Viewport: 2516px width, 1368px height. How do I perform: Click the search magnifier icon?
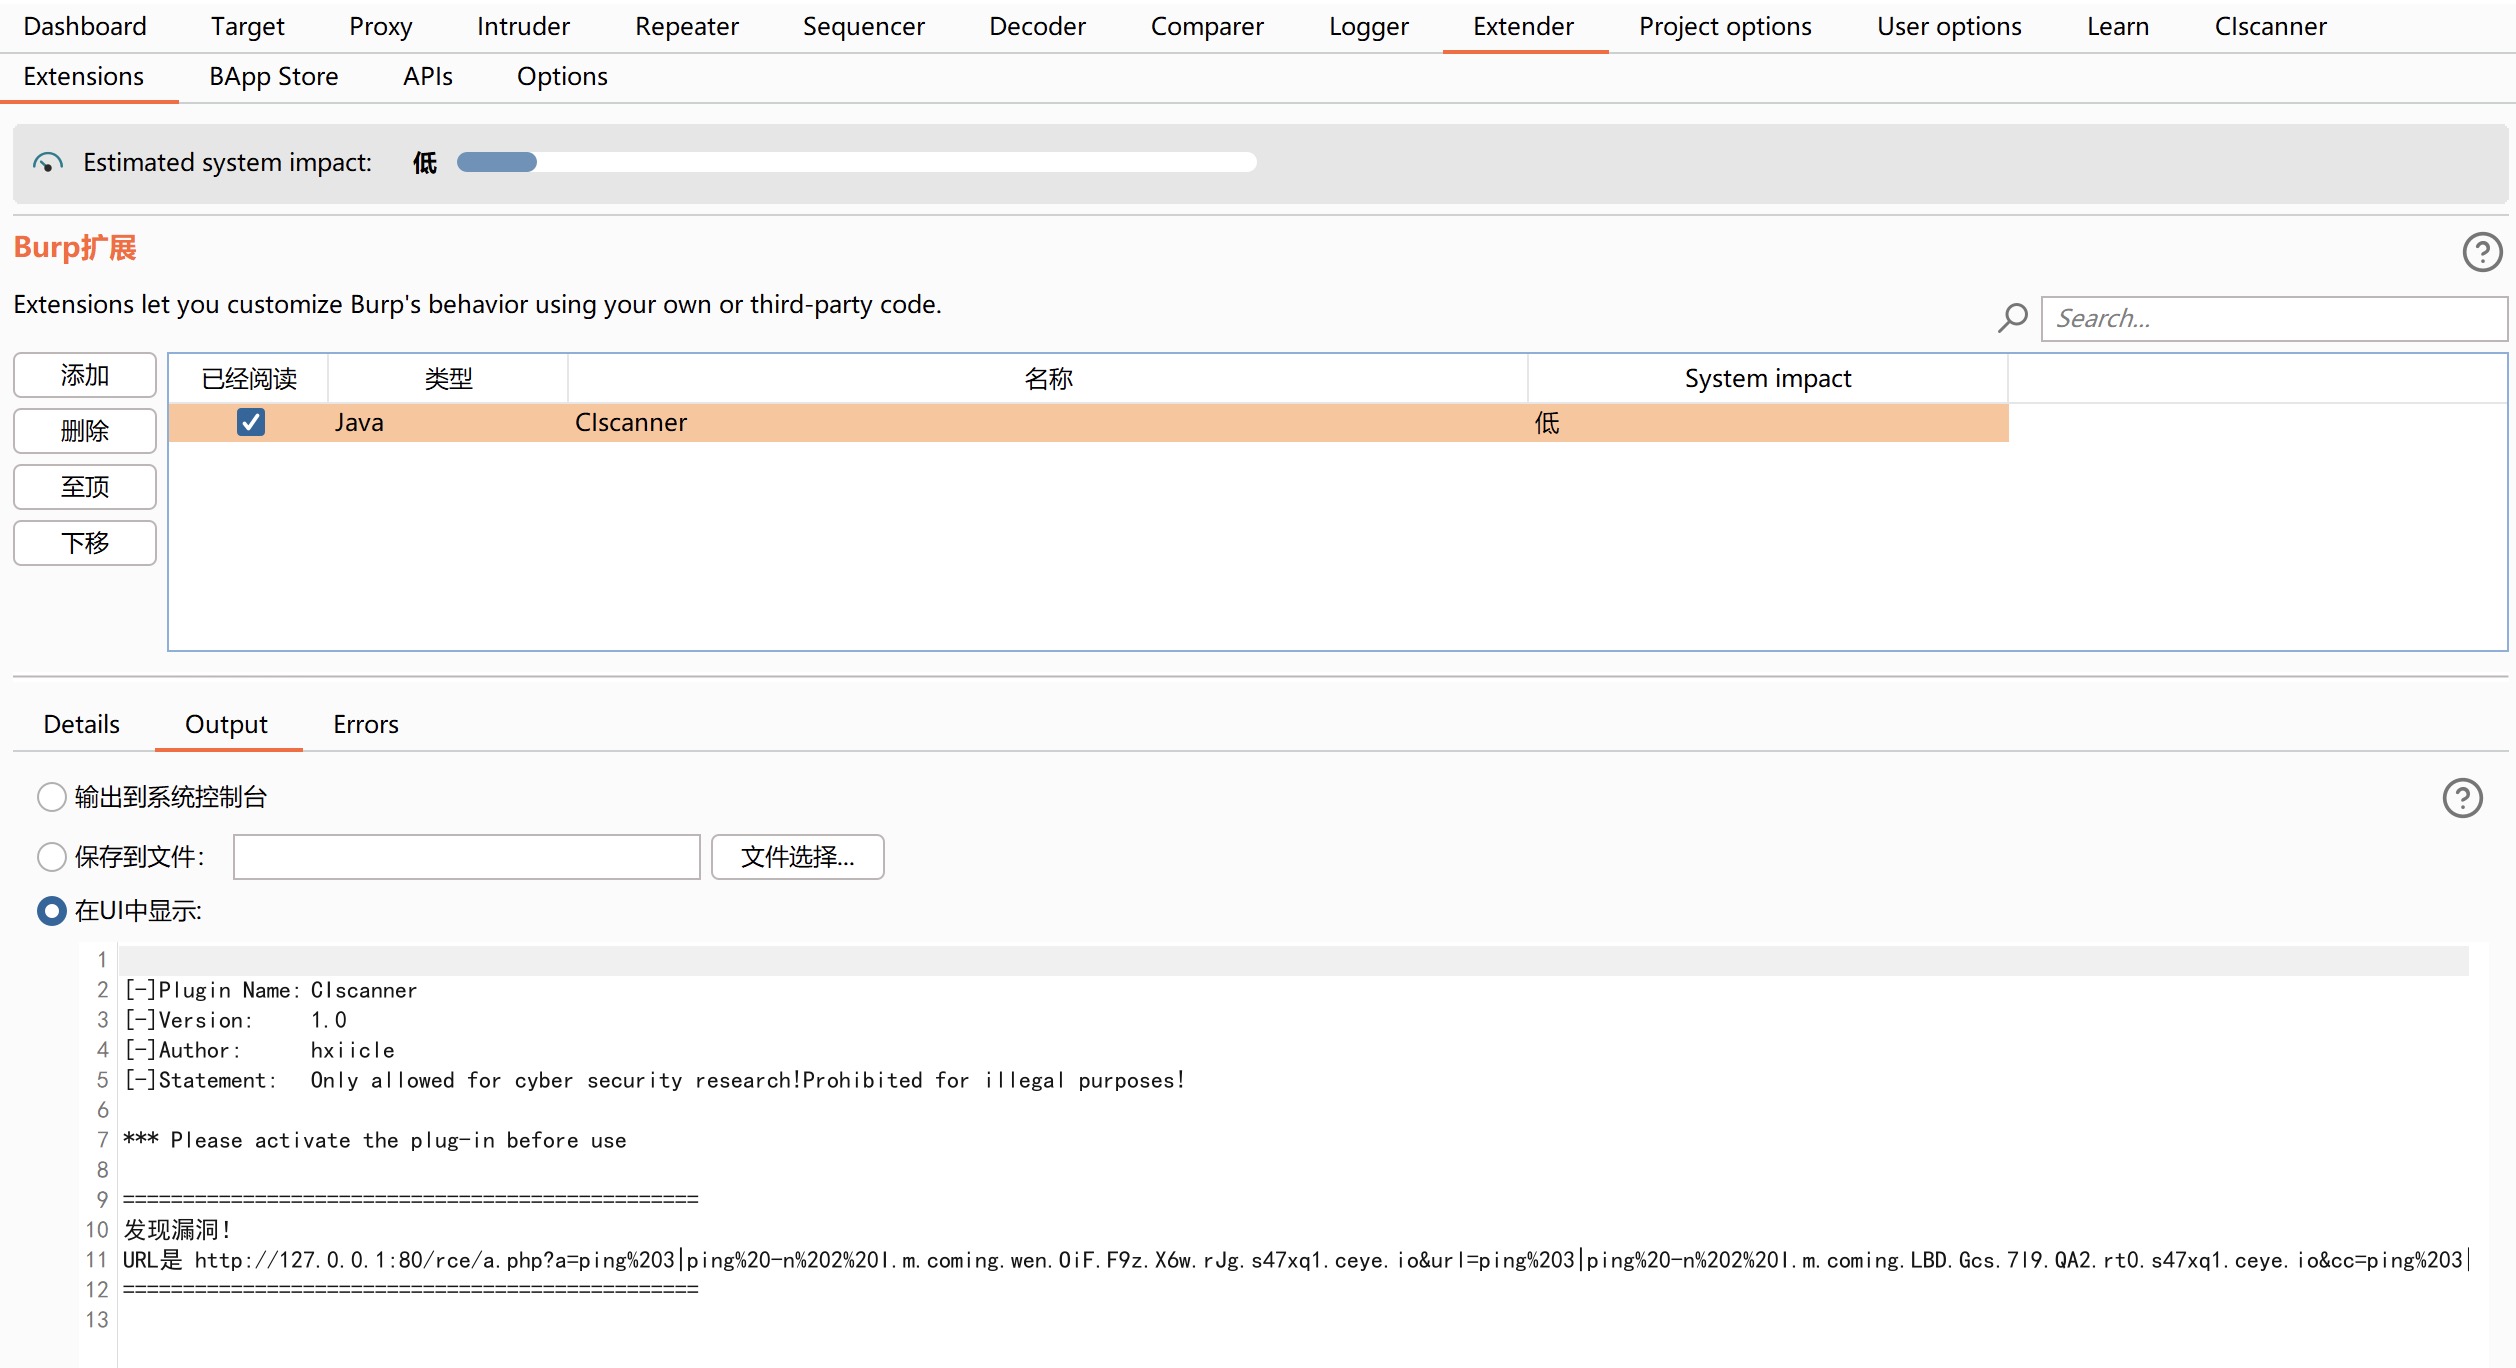click(2012, 318)
